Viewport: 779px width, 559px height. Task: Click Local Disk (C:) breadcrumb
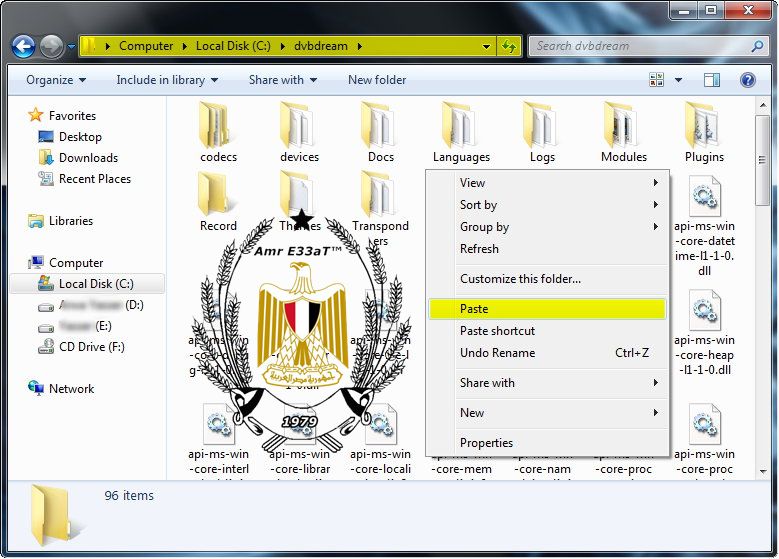(233, 46)
